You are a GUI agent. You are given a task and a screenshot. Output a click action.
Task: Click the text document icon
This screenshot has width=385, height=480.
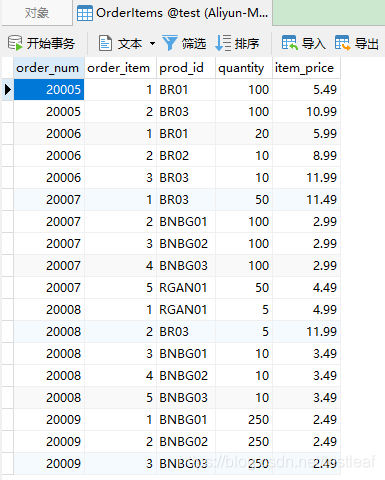tap(105, 43)
